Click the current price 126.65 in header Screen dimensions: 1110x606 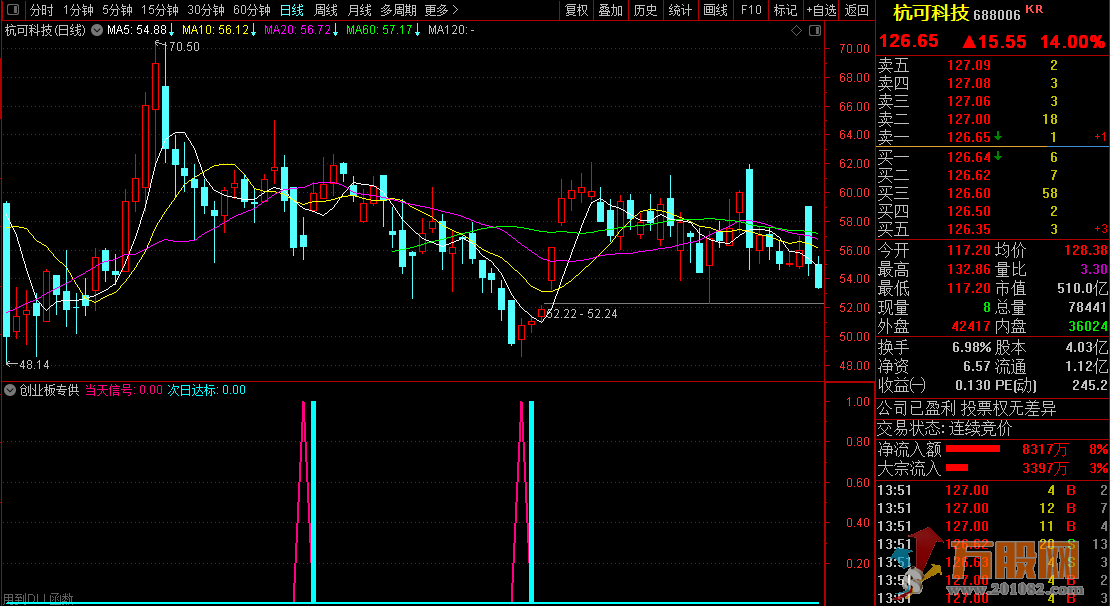(x=908, y=41)
